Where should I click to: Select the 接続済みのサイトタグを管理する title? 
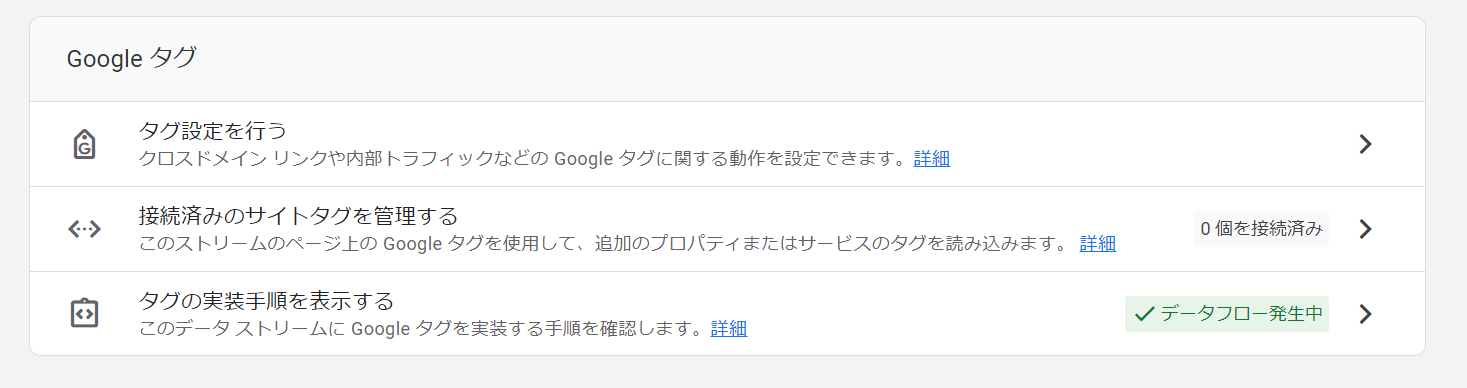[298, 216]
